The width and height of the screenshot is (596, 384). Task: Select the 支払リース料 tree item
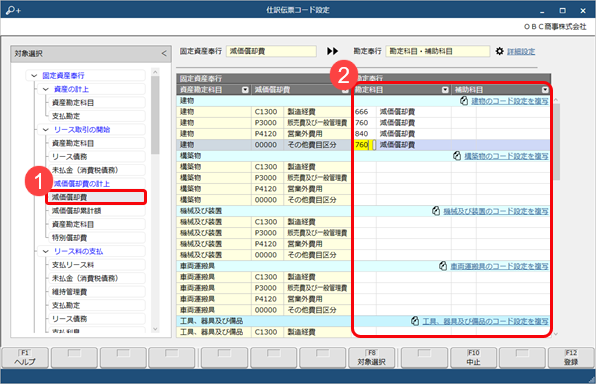(97, 265)
